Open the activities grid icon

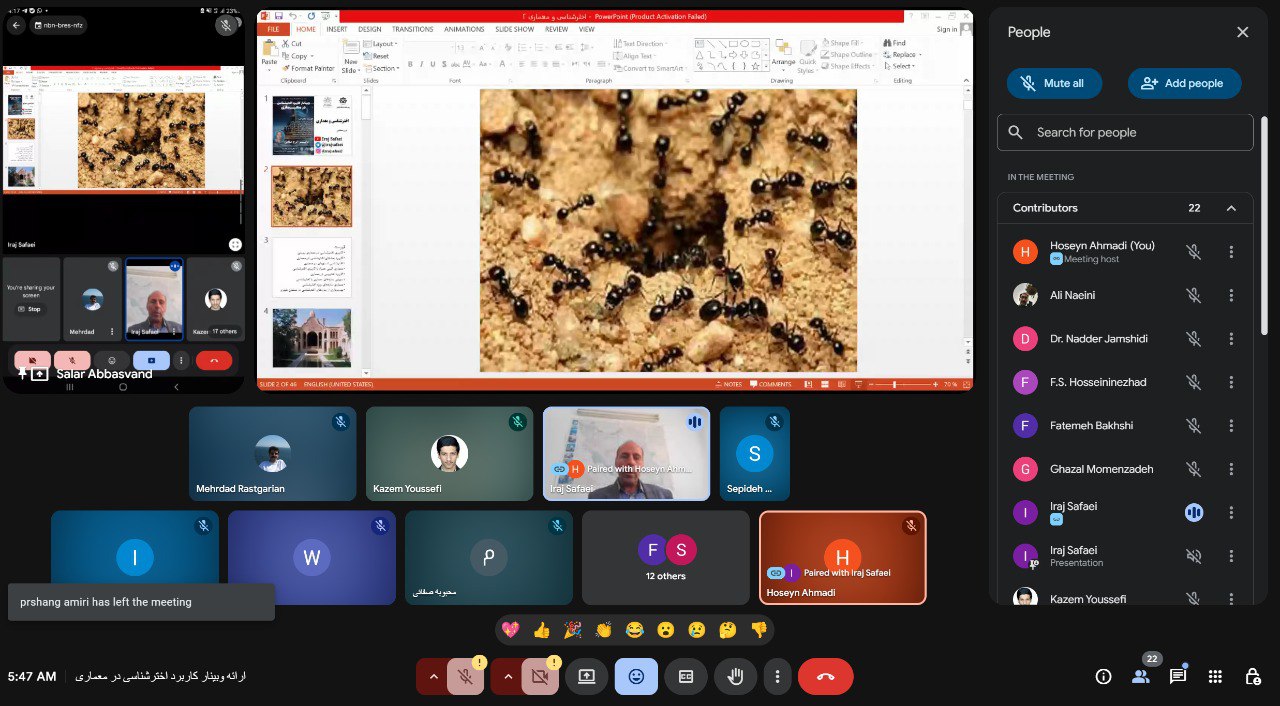click(1215, 677)
